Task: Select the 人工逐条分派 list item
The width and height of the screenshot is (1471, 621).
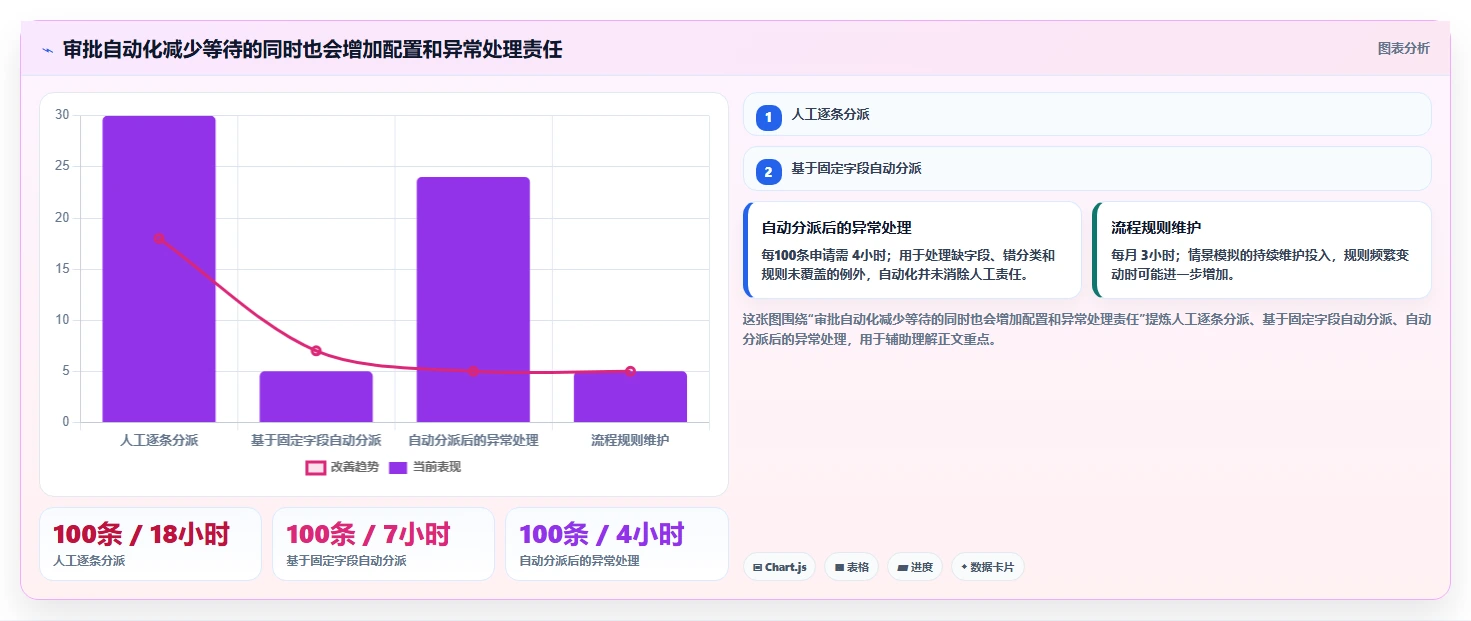Action: [1087, 114]
